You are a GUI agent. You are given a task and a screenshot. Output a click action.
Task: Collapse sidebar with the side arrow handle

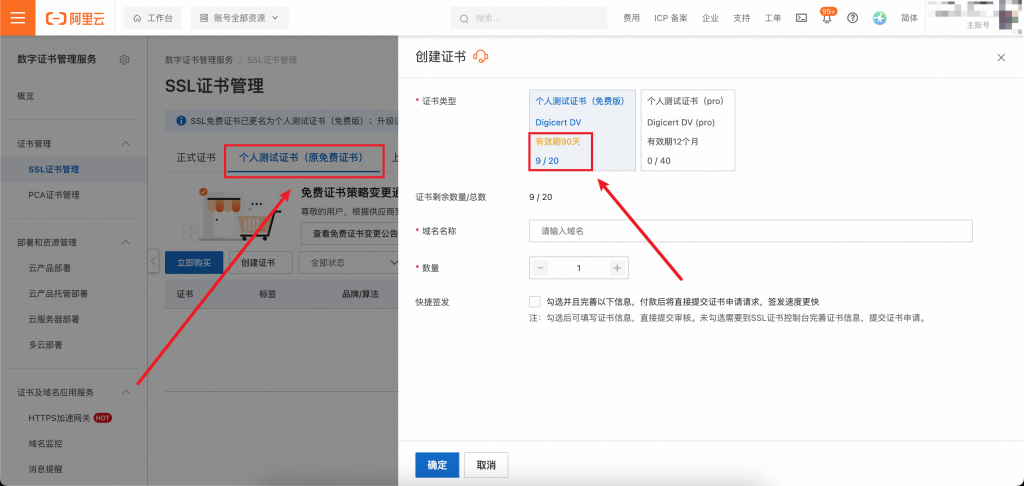tap(153, 262)
